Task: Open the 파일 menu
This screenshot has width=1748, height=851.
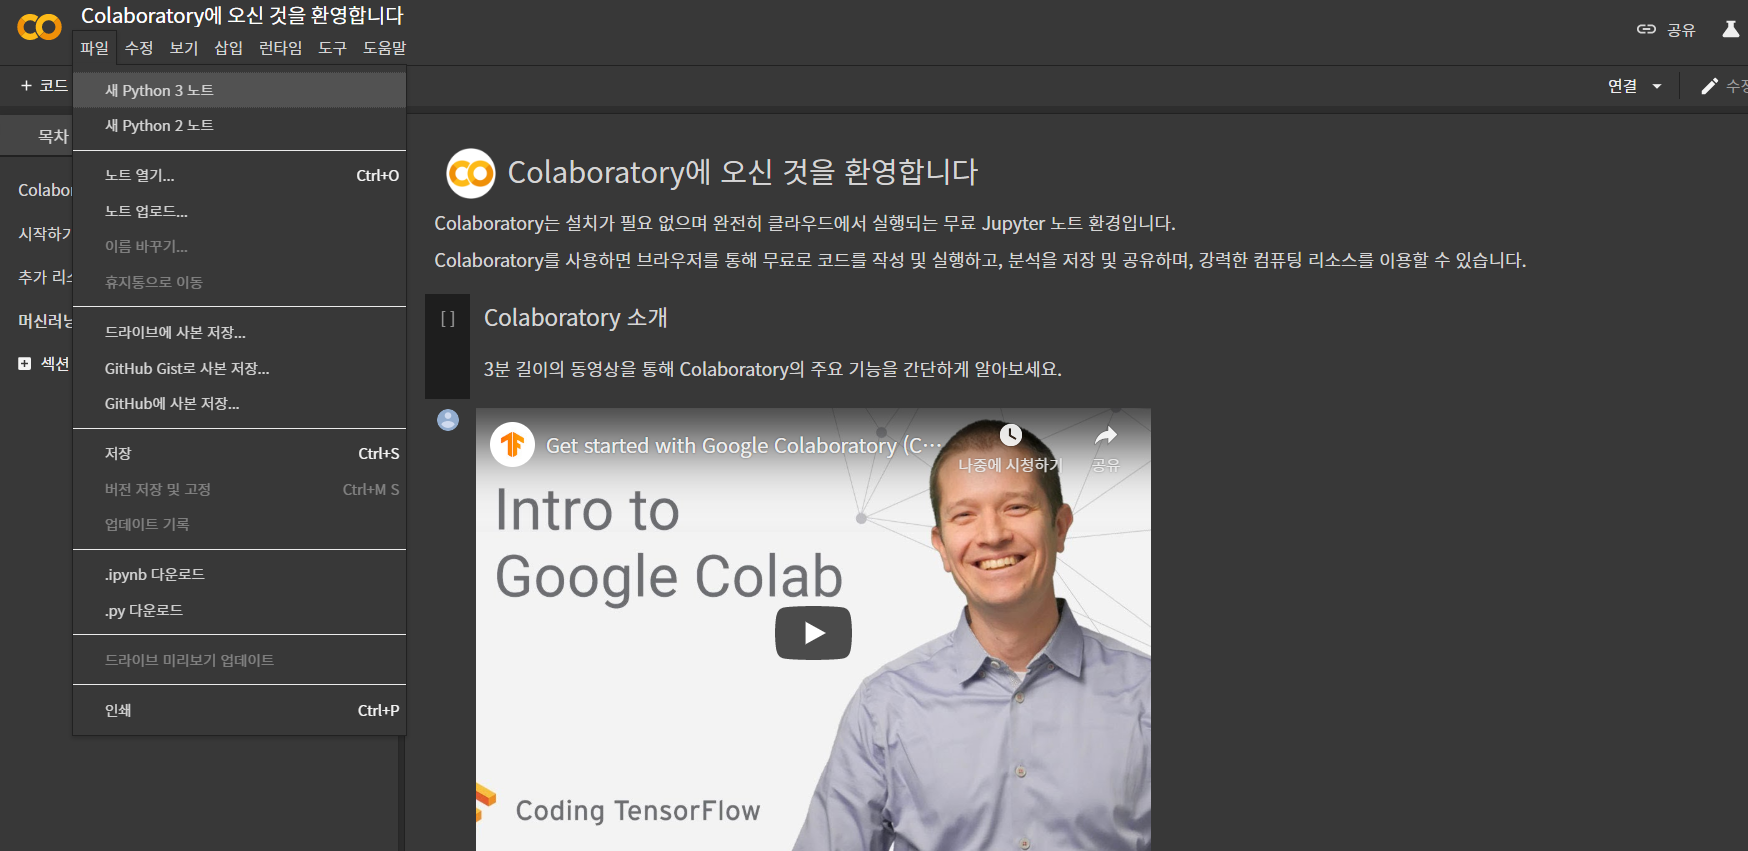Action: [x=95, y=48]
